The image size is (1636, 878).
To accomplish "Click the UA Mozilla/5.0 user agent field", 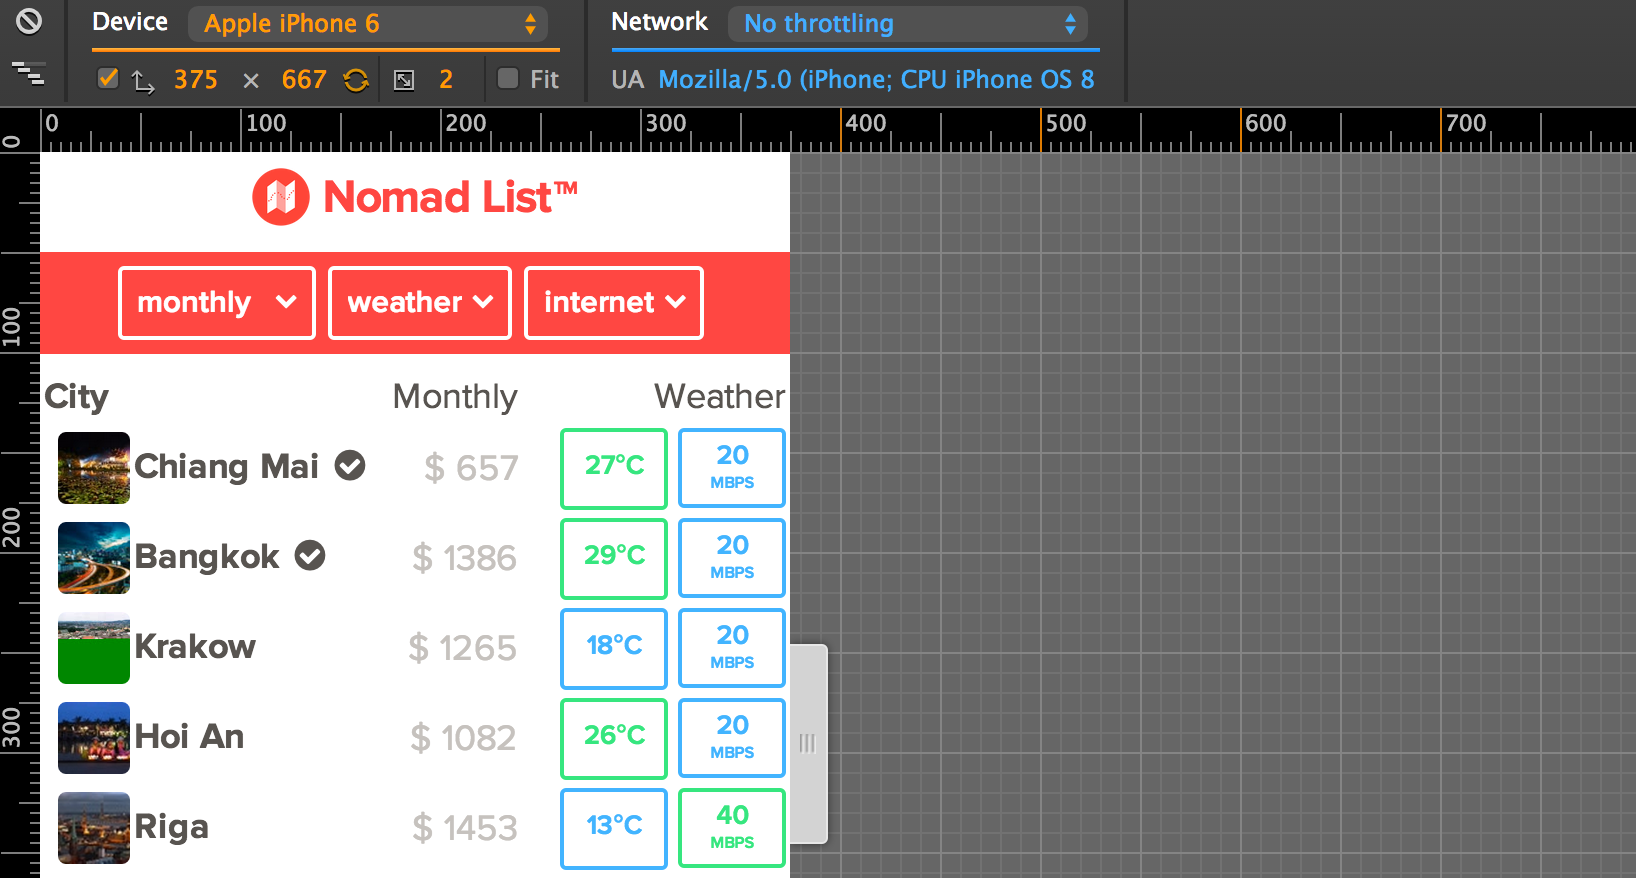I will (876, 80).
